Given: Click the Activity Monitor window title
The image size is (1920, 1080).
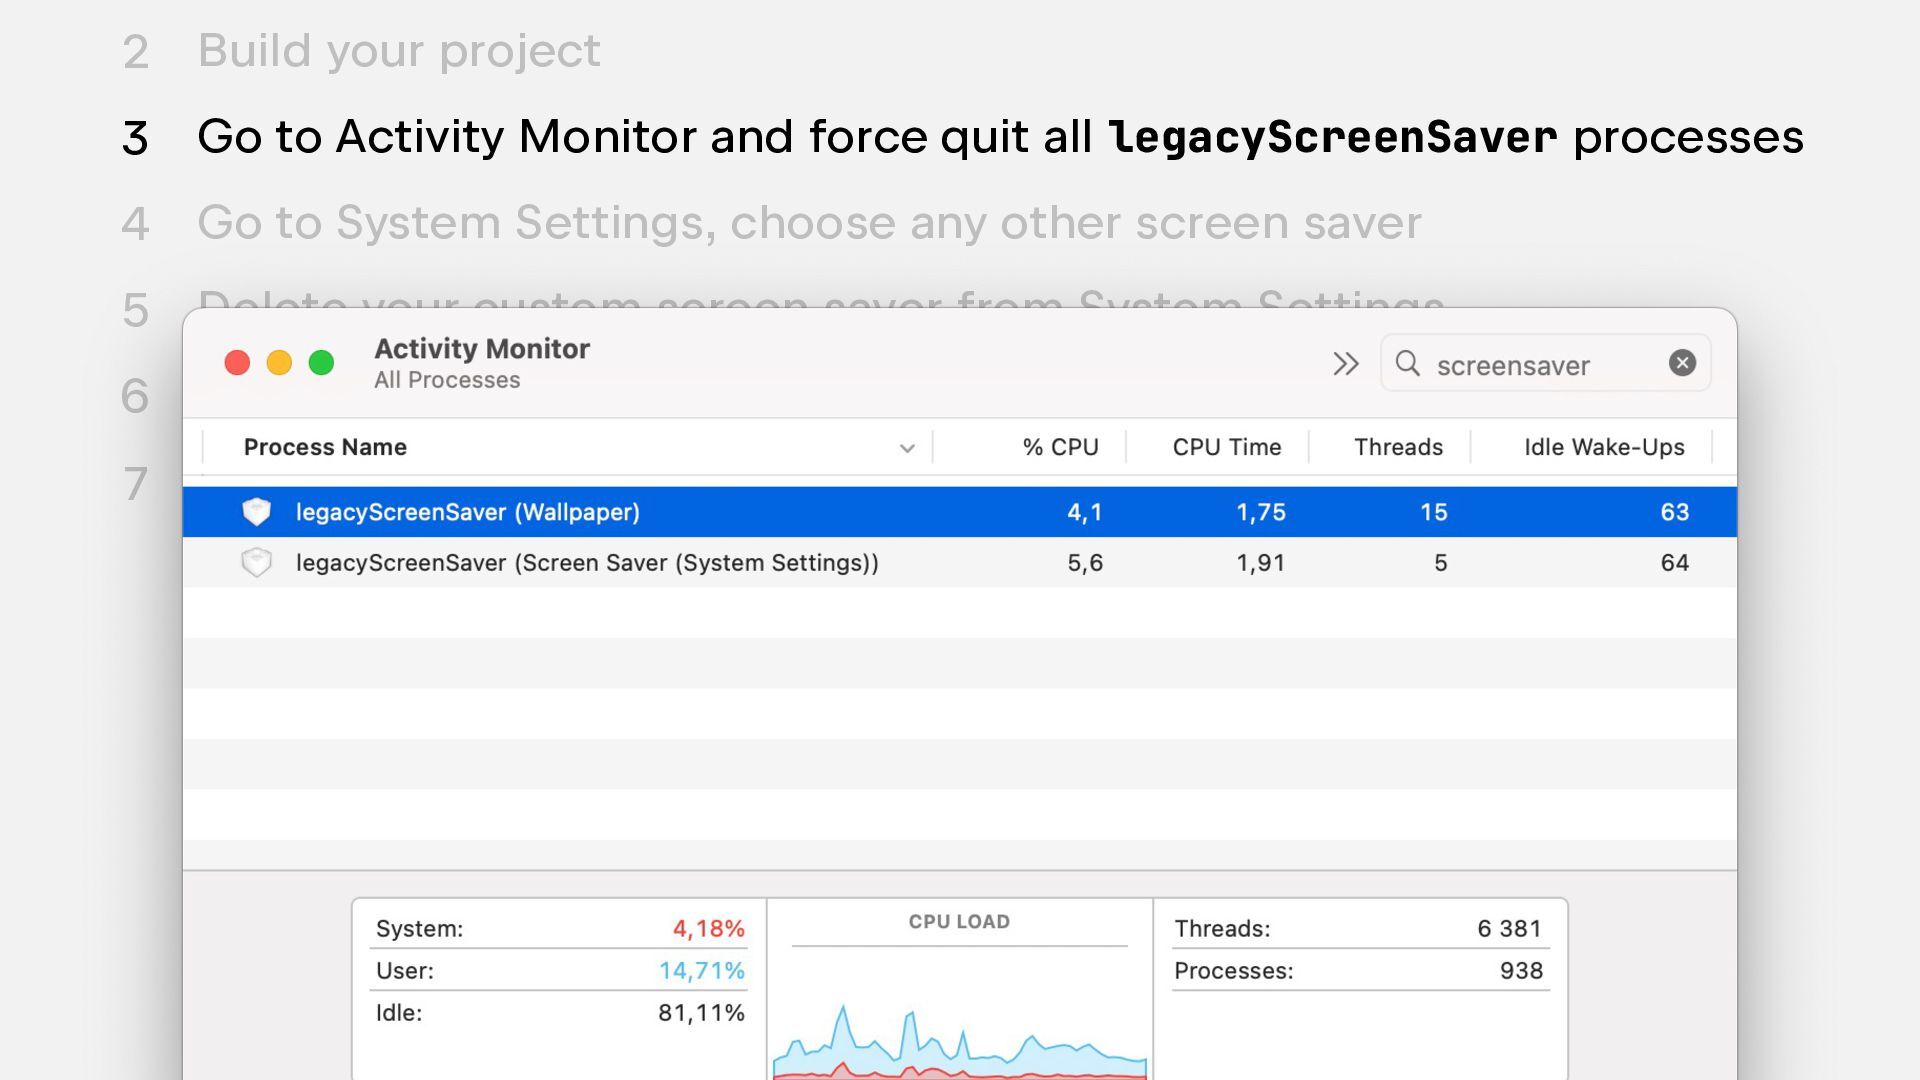Looking at the screenshot, I should [482, 349].
